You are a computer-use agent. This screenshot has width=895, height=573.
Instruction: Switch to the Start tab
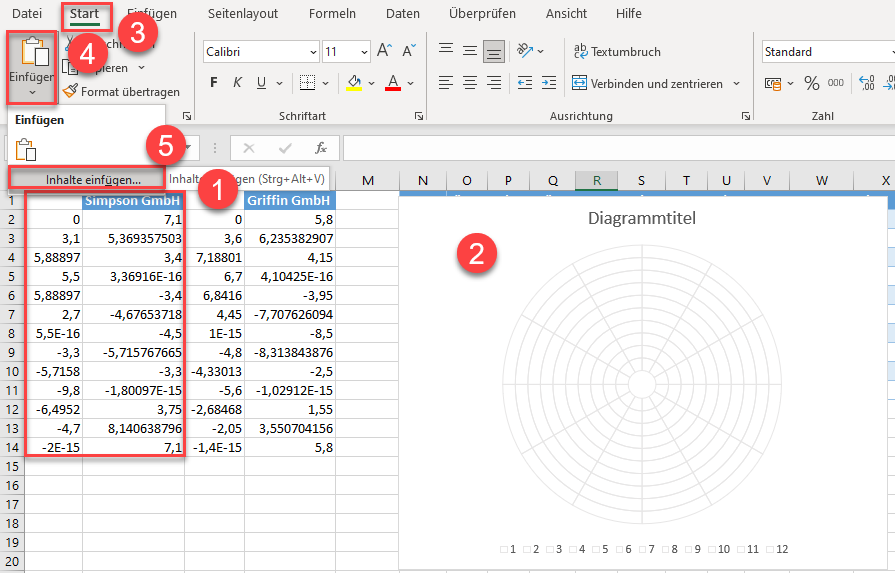[x=84, y=14]
